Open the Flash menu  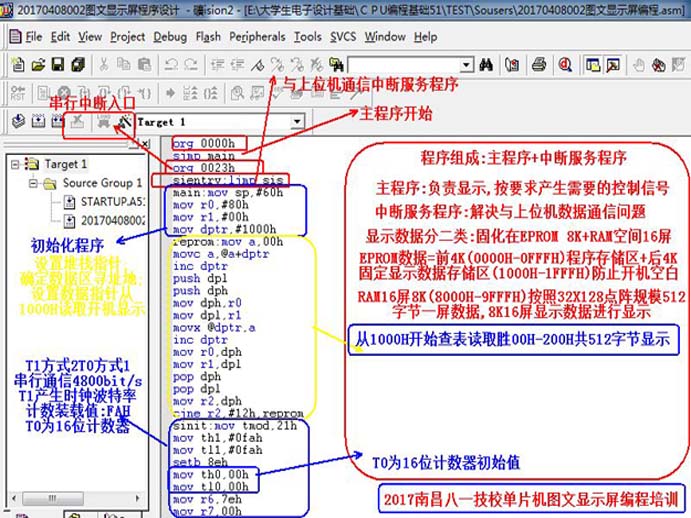(208, 37)
